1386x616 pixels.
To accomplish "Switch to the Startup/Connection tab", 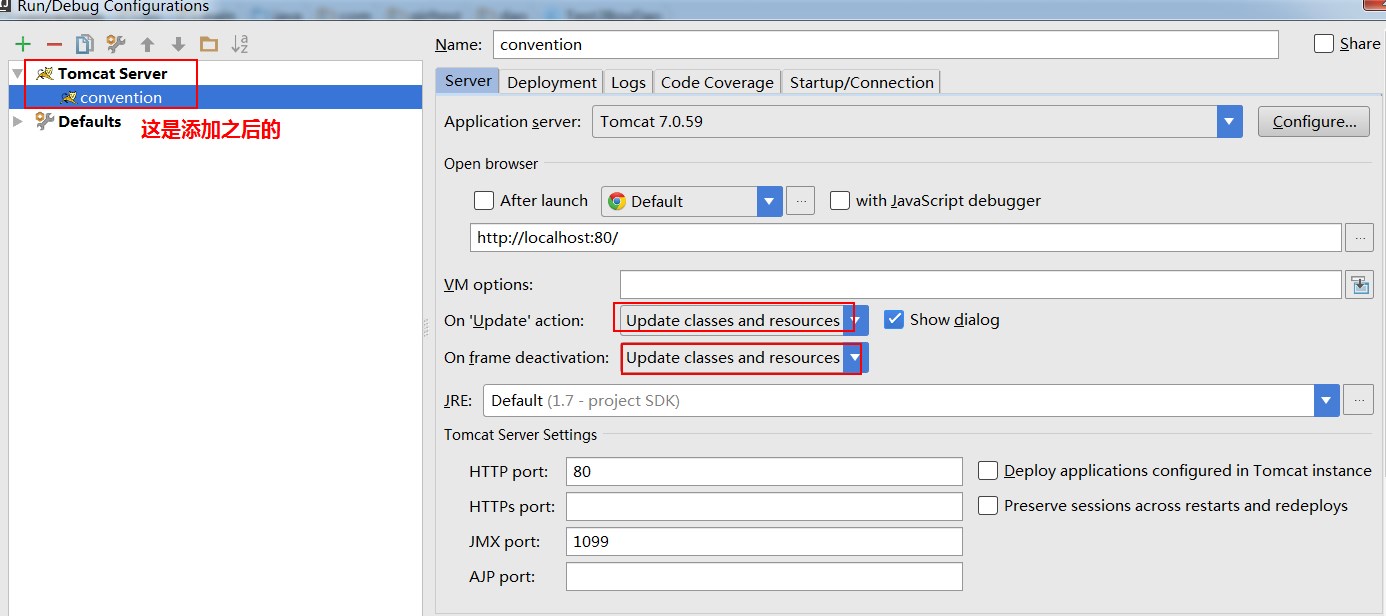I will pos(862,82).
